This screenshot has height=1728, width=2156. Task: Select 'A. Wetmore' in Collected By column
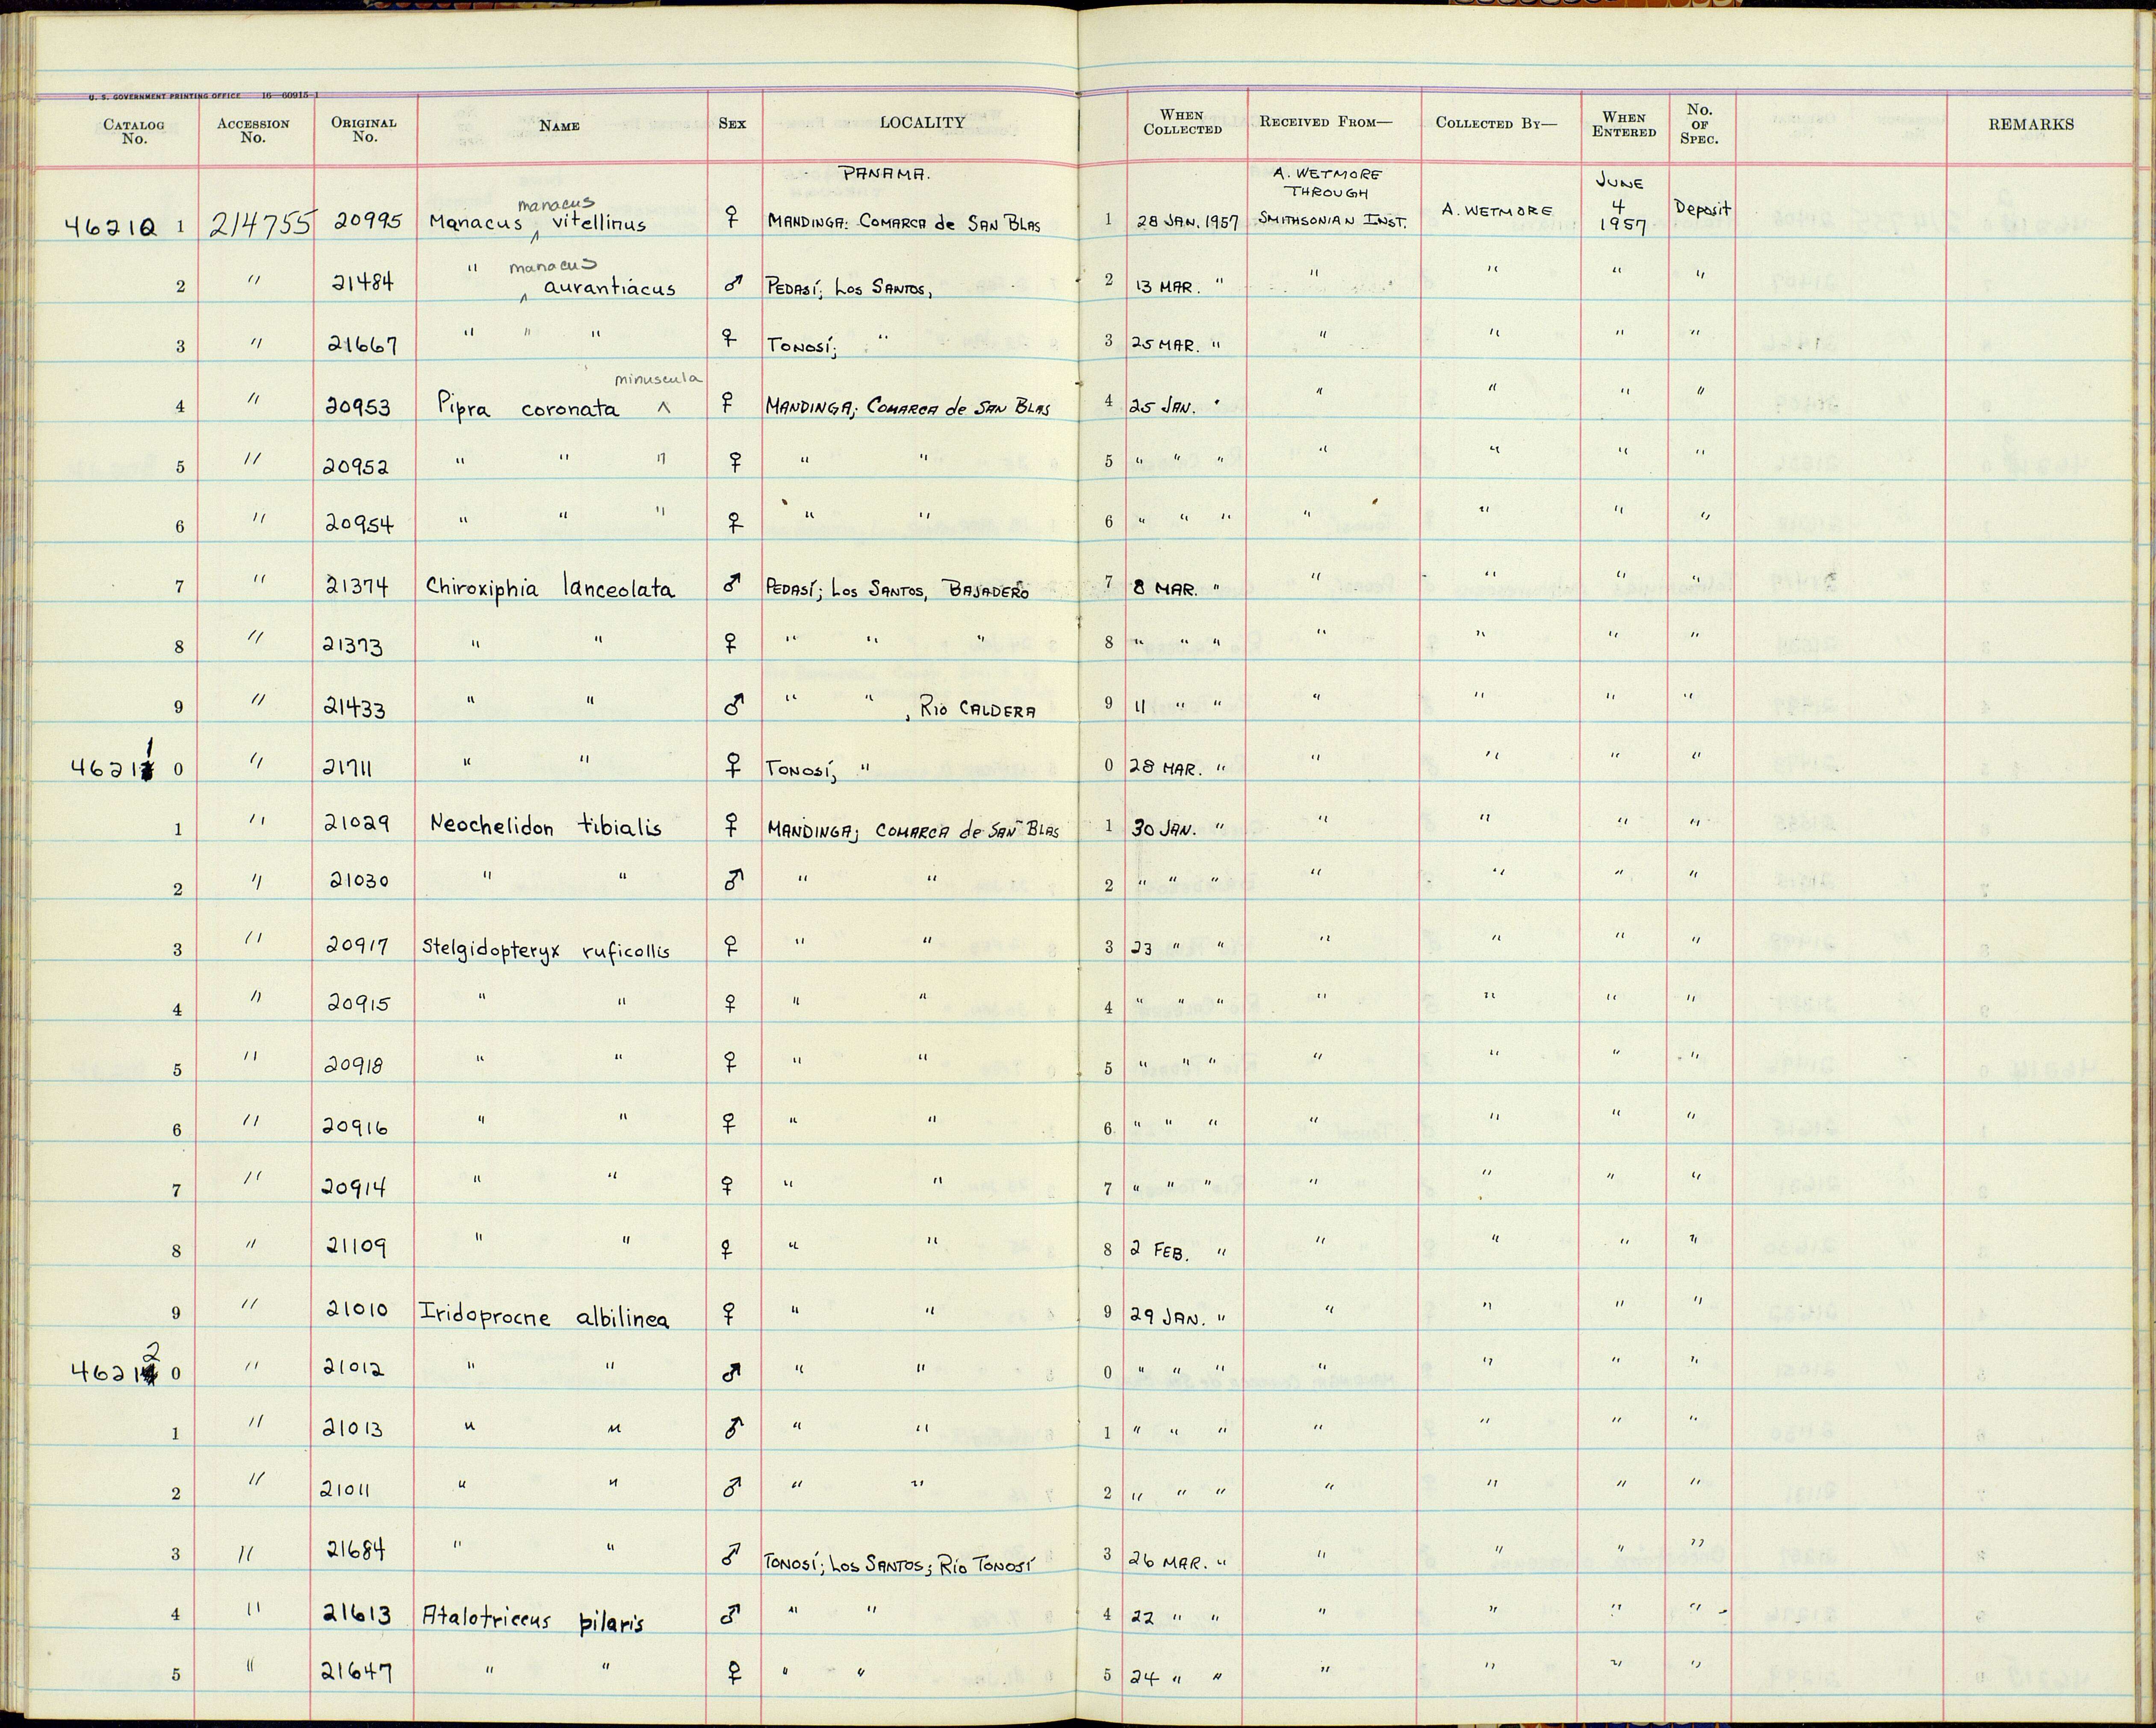1497,211
